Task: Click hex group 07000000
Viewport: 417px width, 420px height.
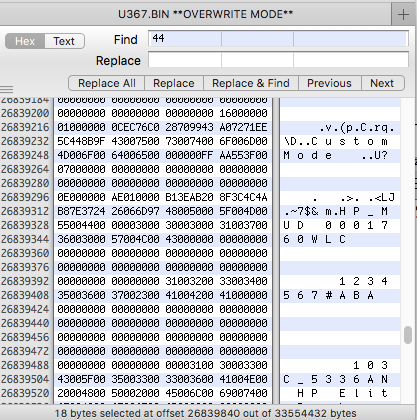Action: coord(81,169)
